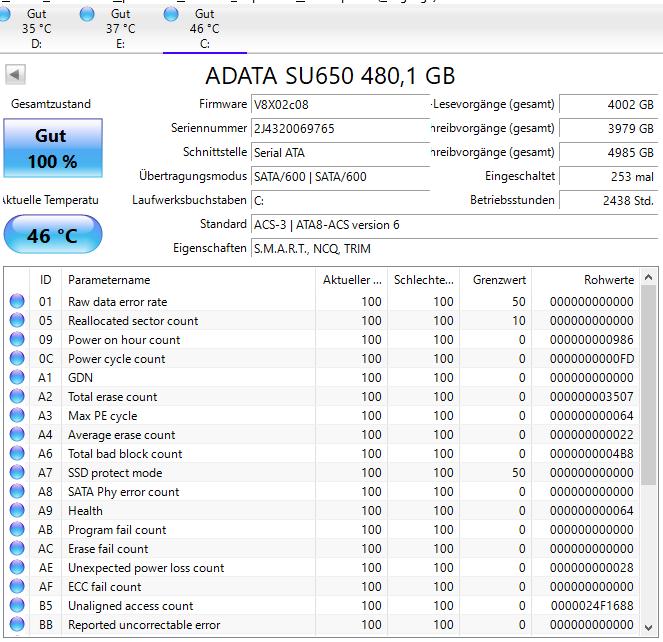Click the status icon for SSD protect mode
Viewport: 663px width, 642px height.
(x=17, y=473)
